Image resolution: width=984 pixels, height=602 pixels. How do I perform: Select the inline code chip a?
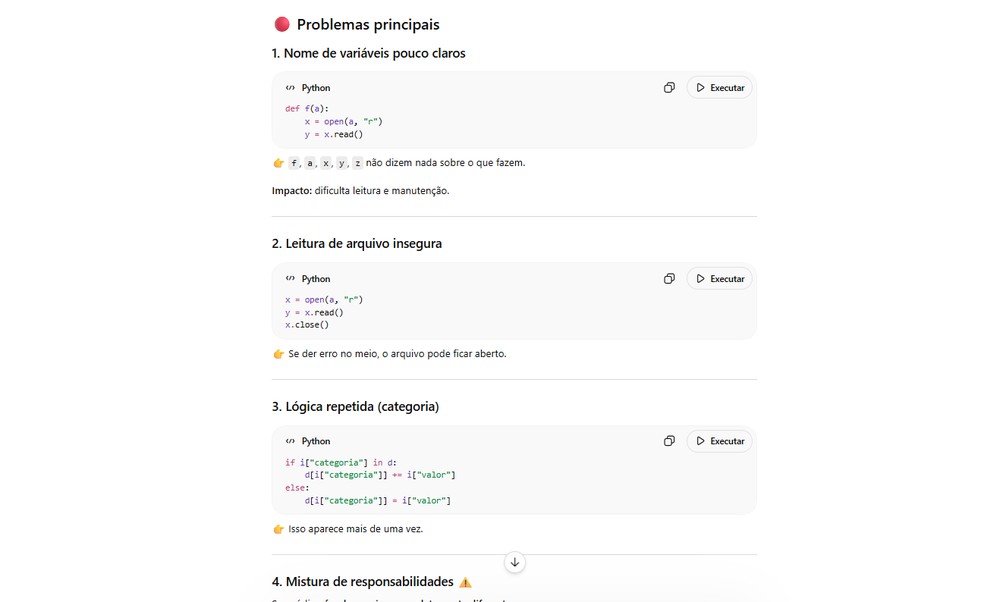coord(310,162)
